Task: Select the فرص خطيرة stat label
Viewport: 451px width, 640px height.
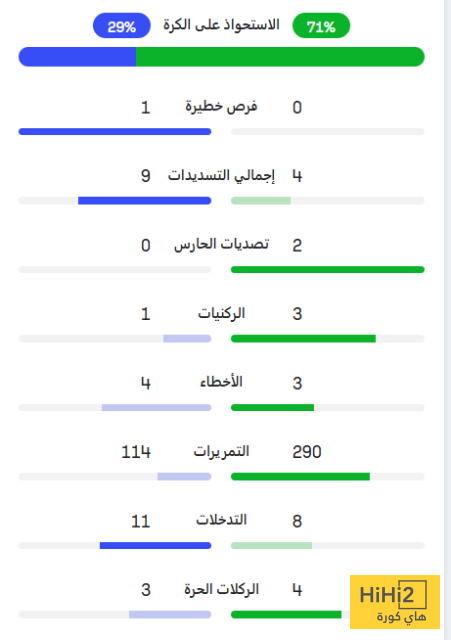Action: 221,106
